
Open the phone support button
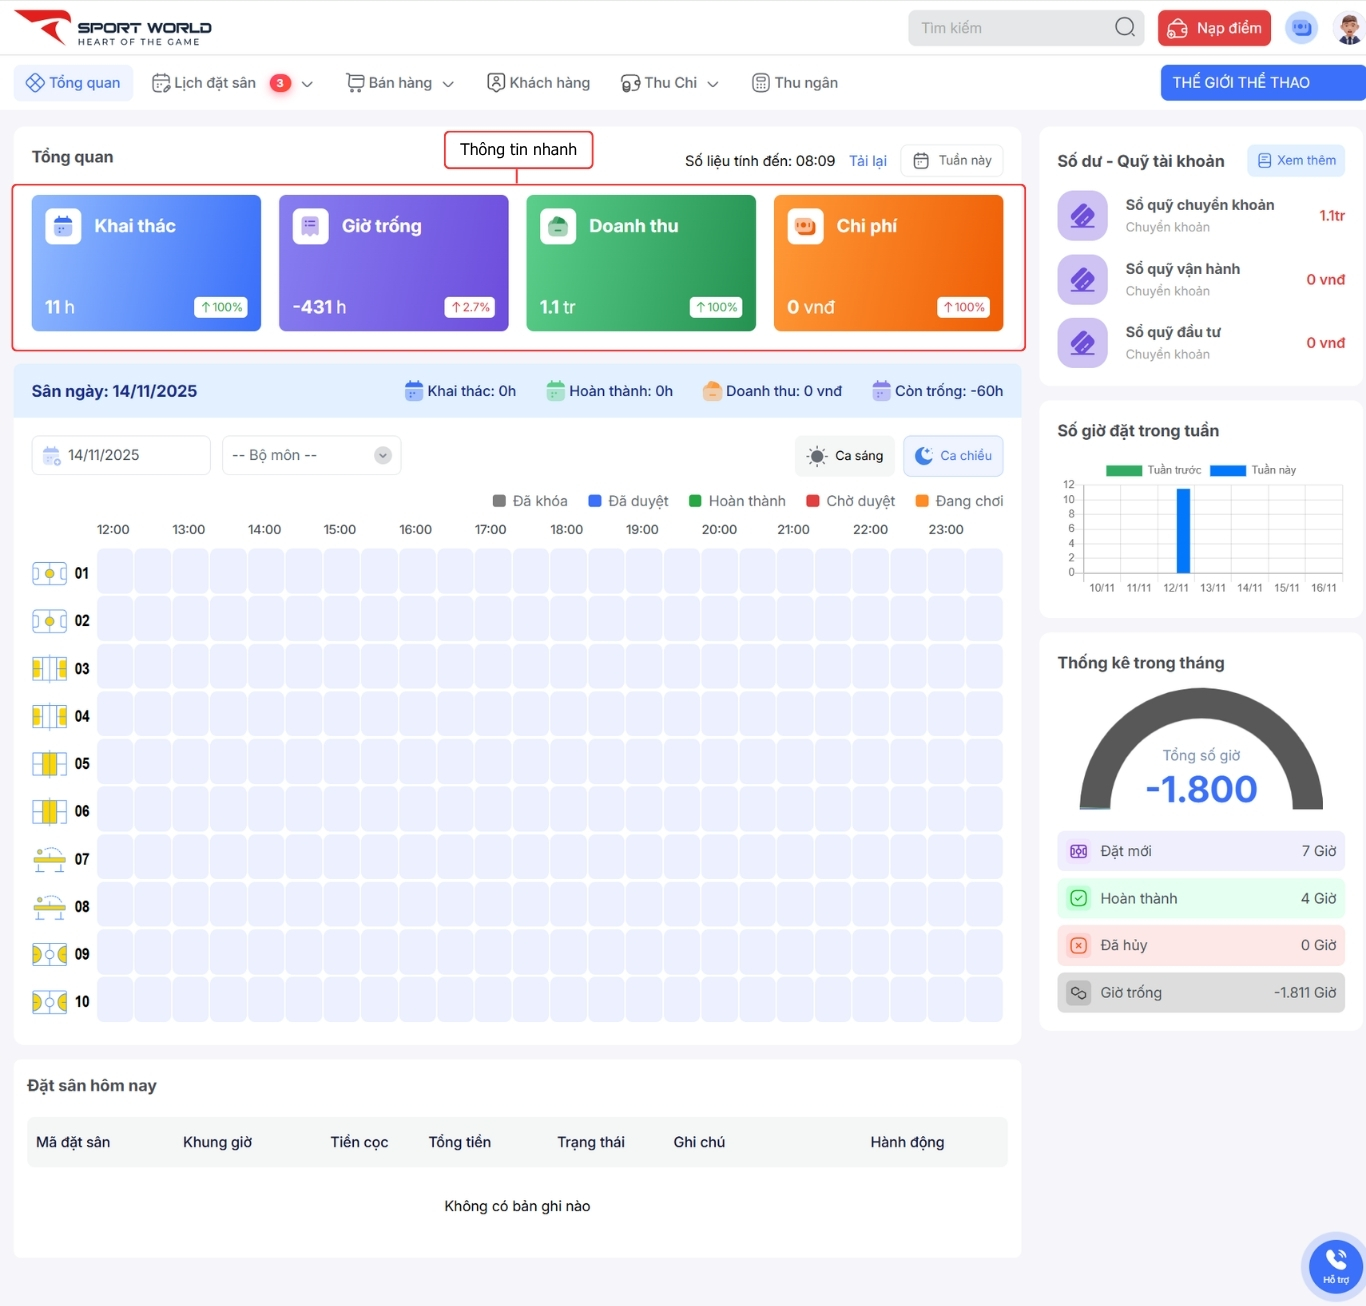(1336, 1264)
